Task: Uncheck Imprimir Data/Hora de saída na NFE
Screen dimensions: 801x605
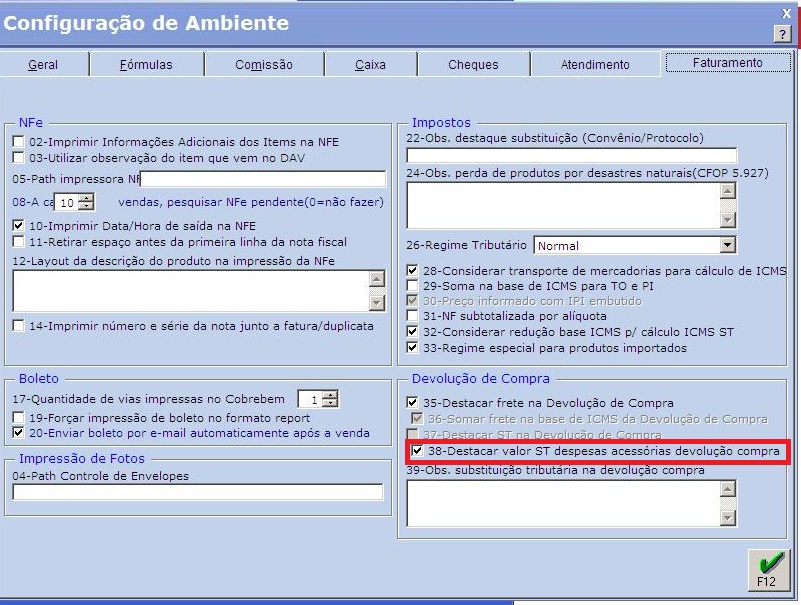Action: point(17,225)
